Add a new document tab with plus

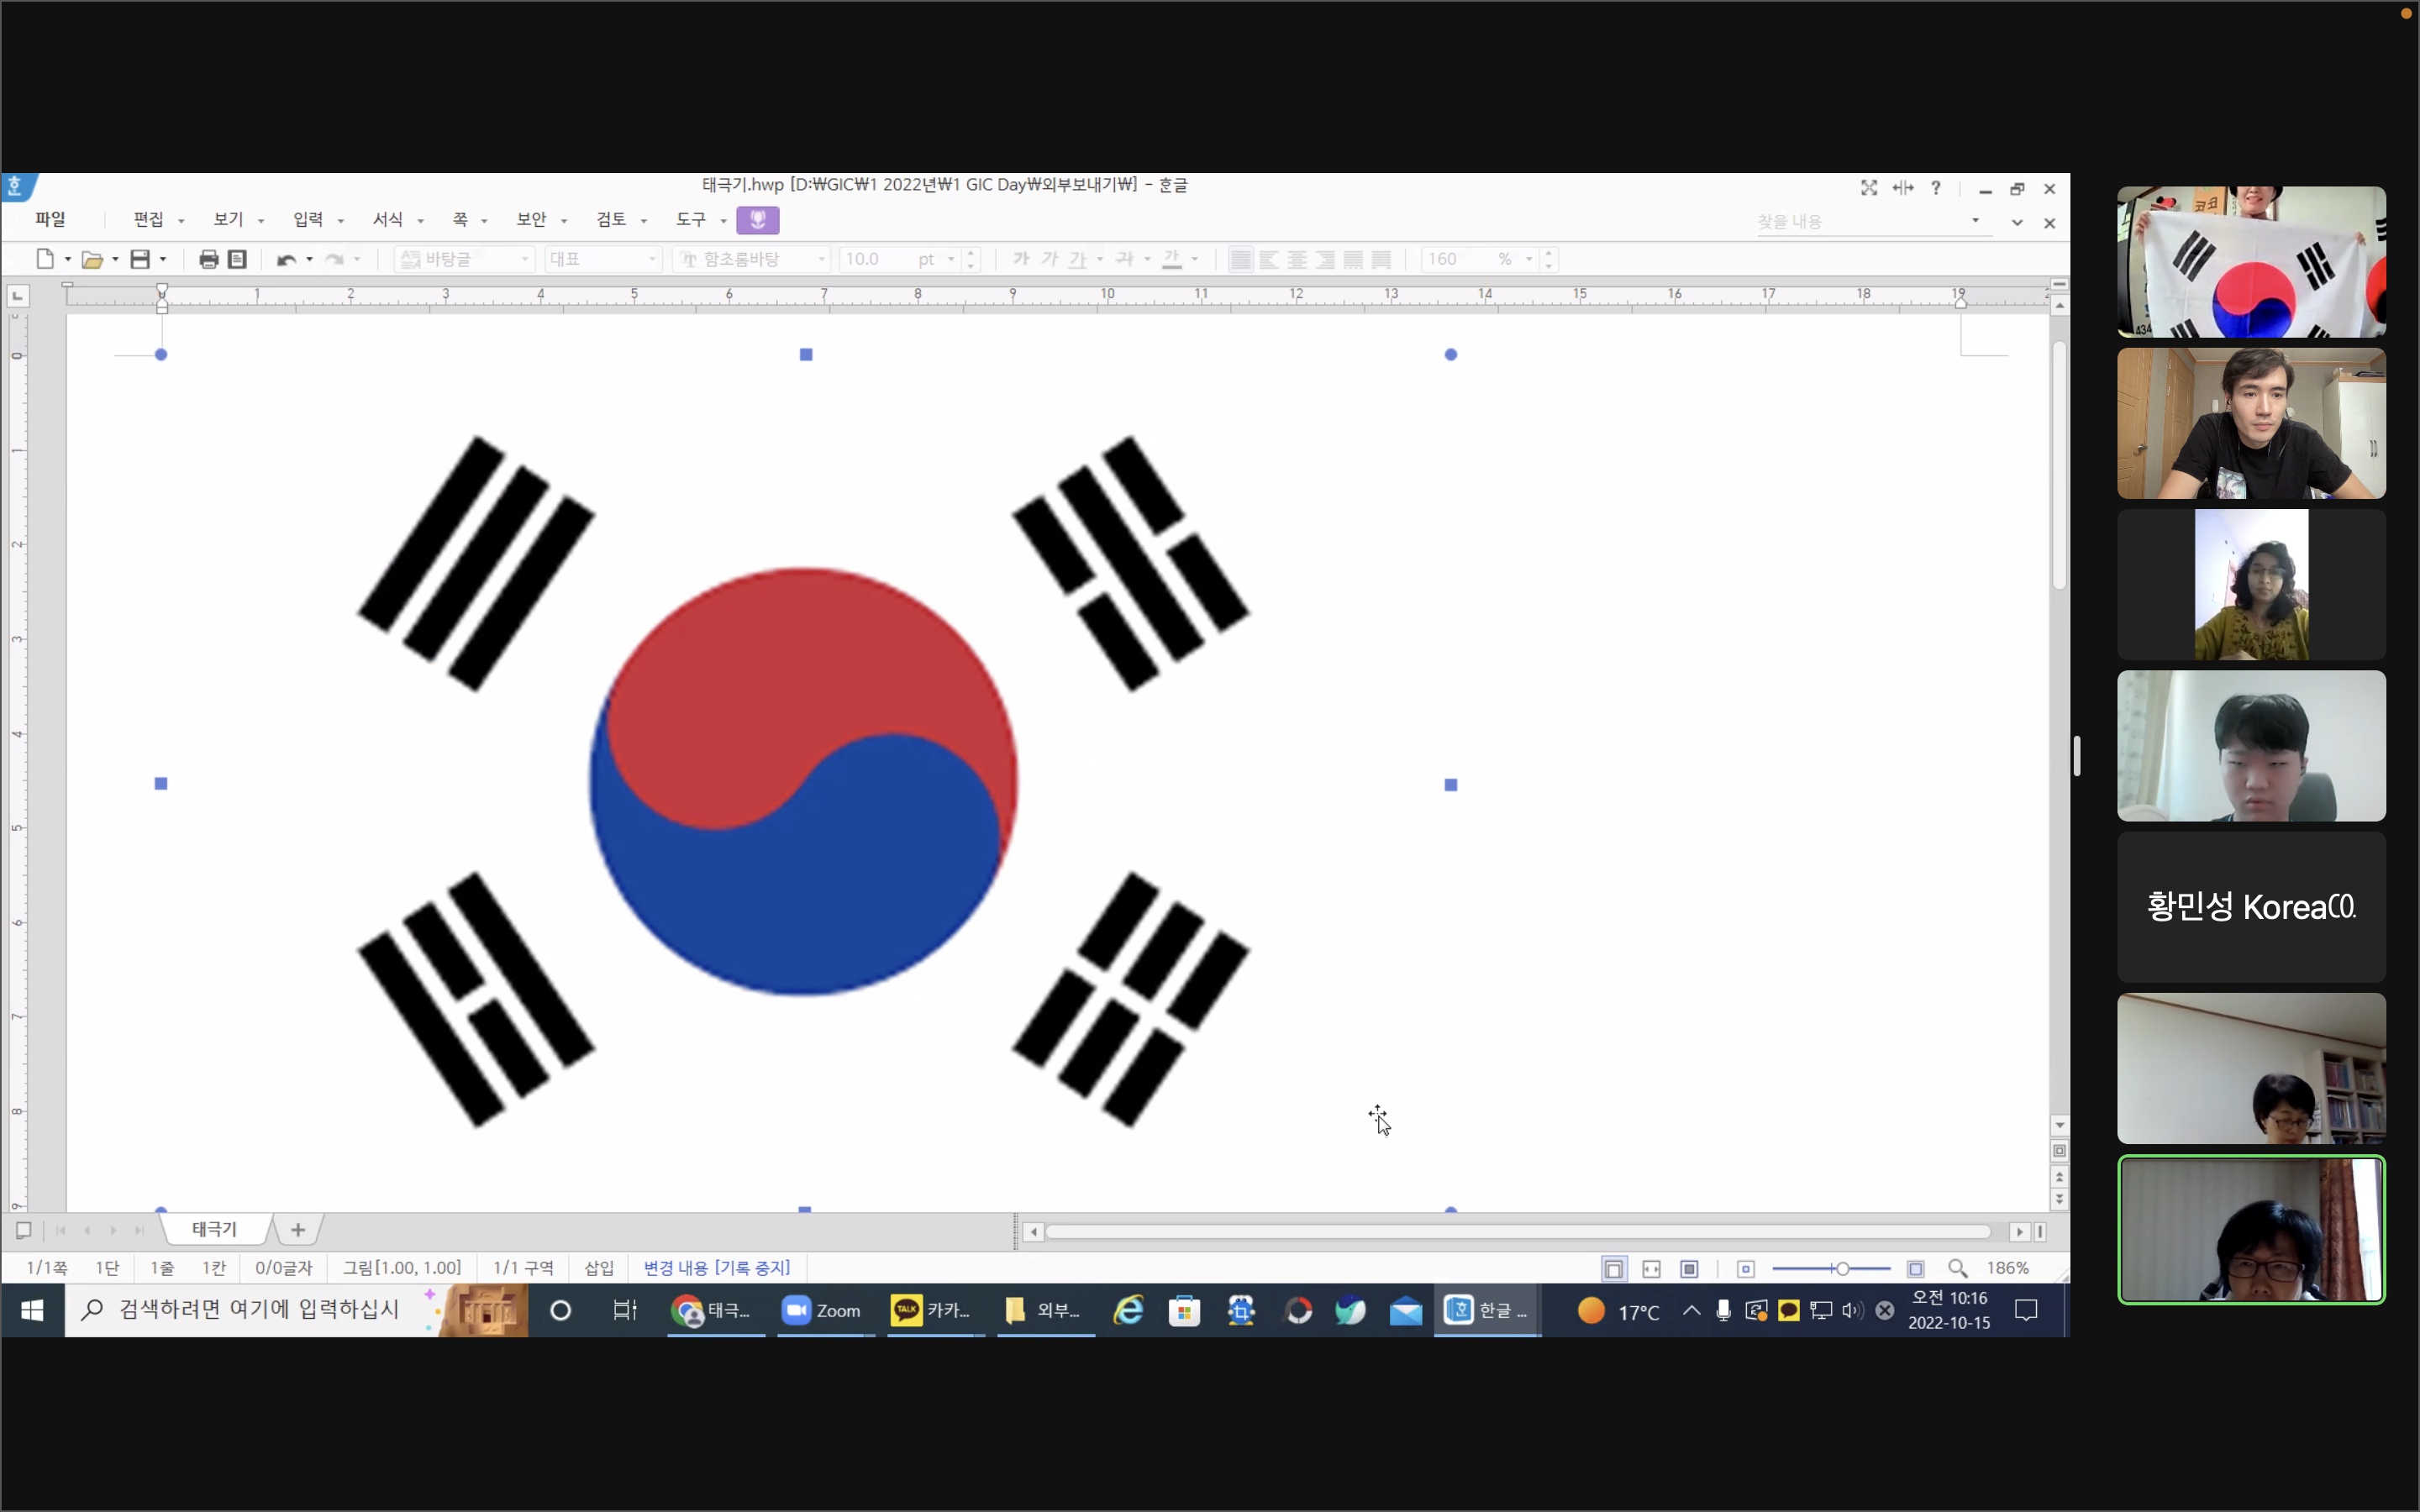coord(297,1229)
